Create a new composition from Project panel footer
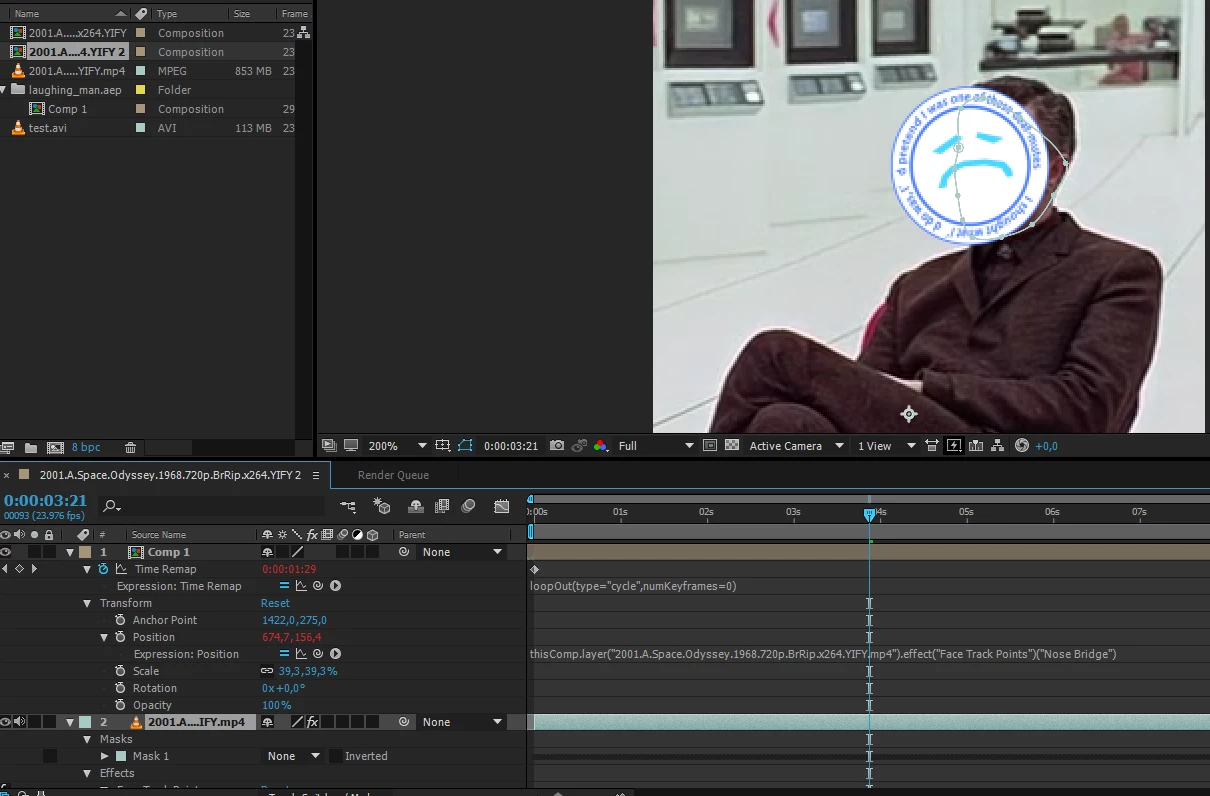 (55, 447)
